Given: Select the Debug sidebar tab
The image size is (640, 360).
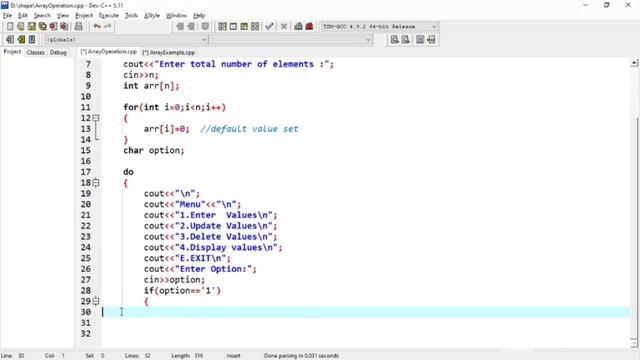Looking at the screenshot, I should (x=58, y=52).
